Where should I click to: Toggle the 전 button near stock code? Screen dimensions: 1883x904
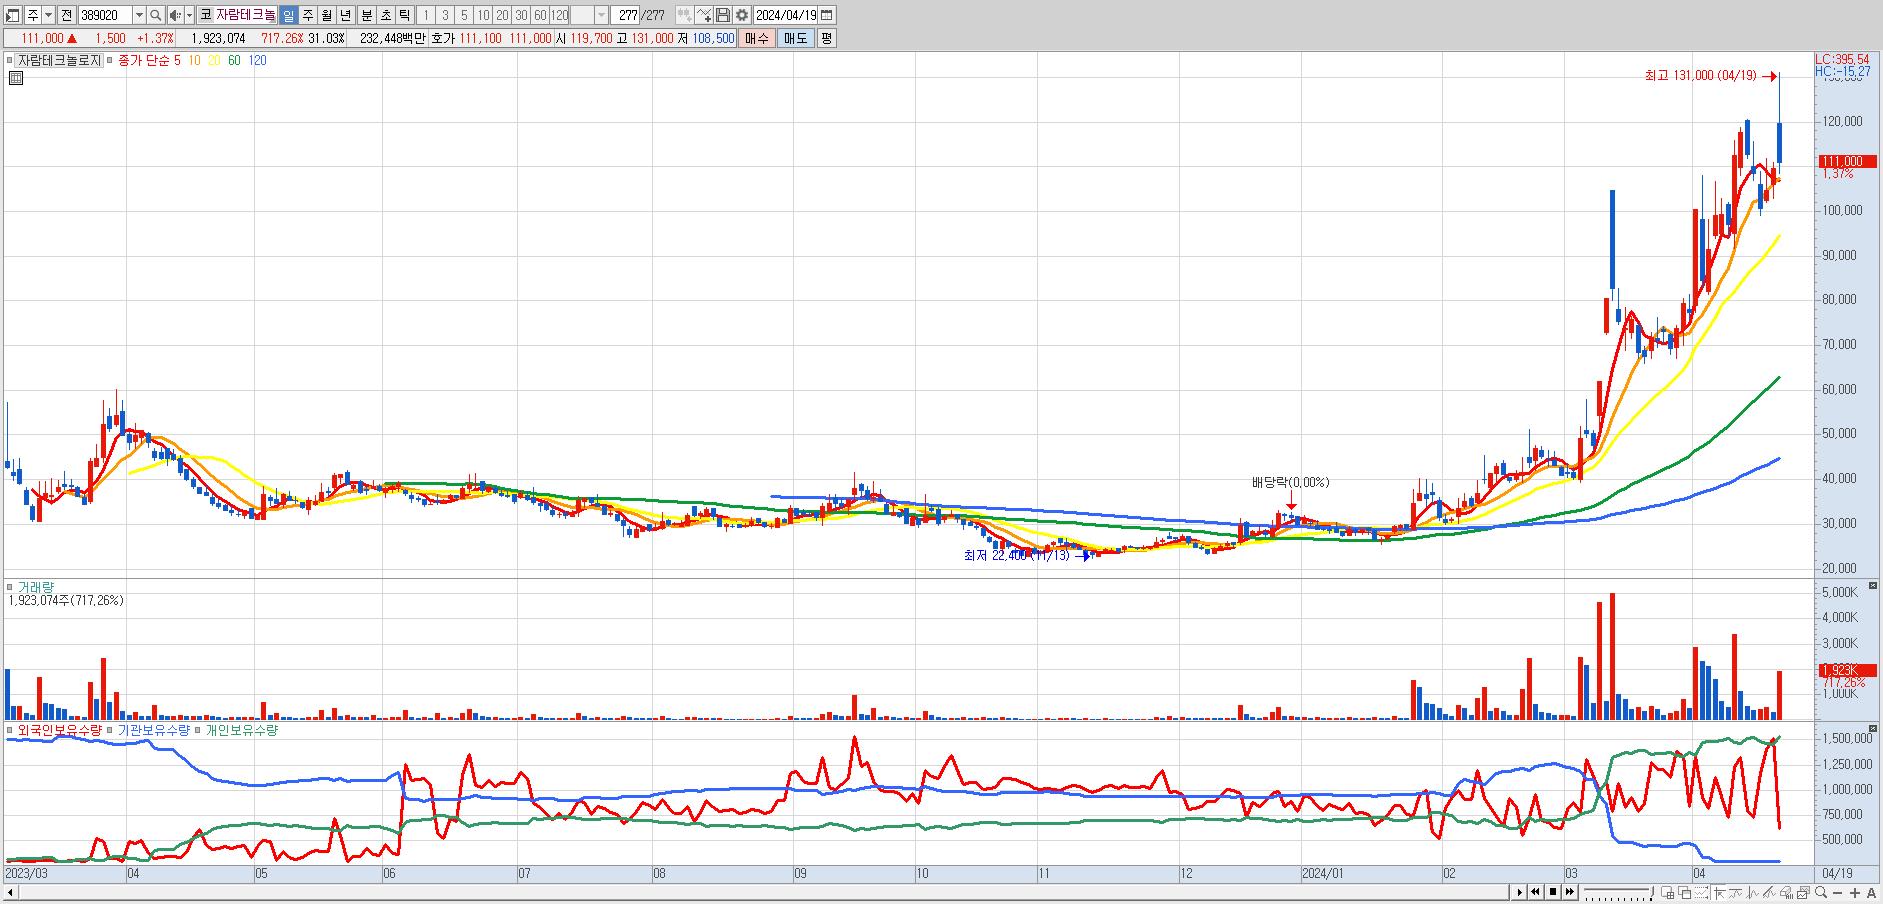coord(66,15)
